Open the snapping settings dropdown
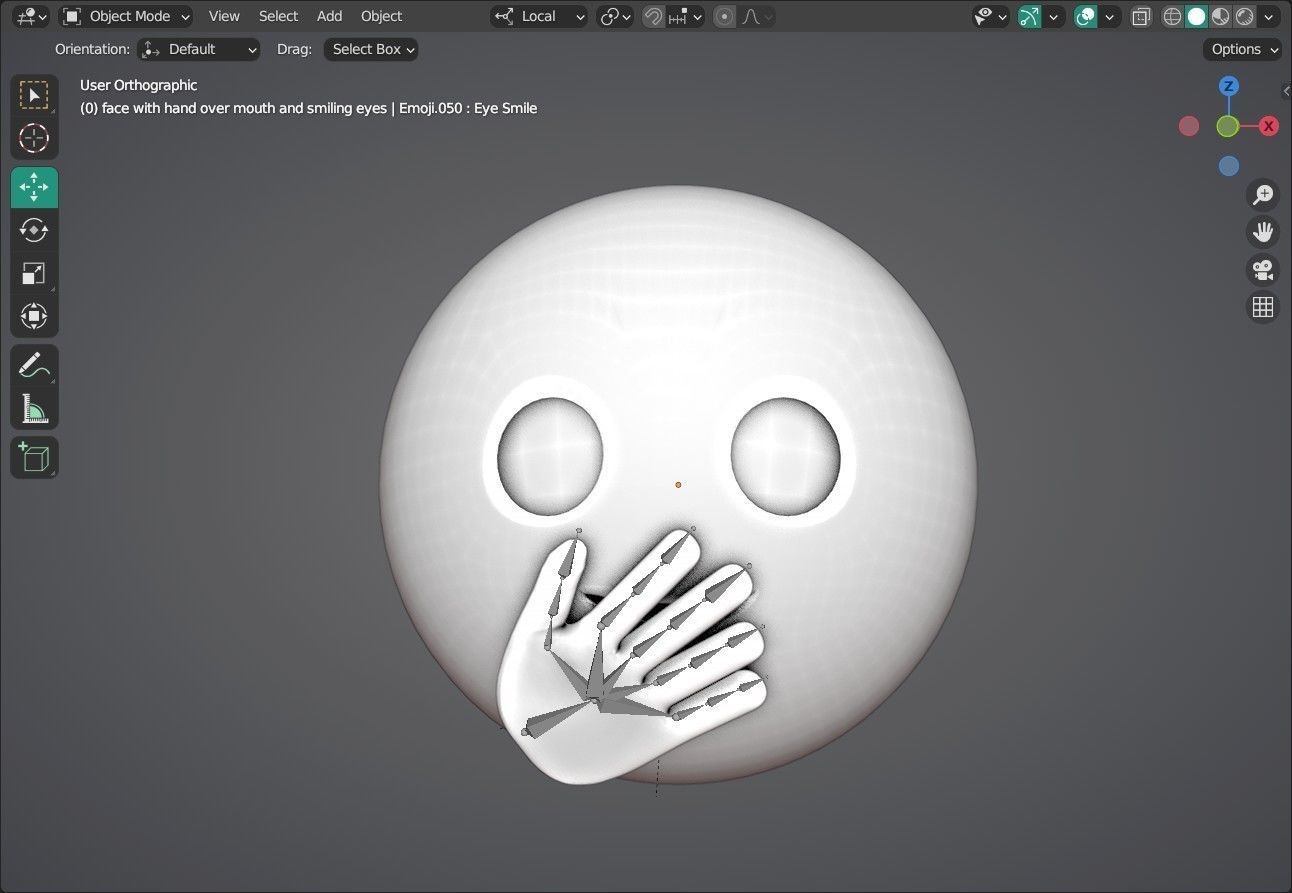The height and width of the screenshot is (893, 1292). (x=685, y=16)
